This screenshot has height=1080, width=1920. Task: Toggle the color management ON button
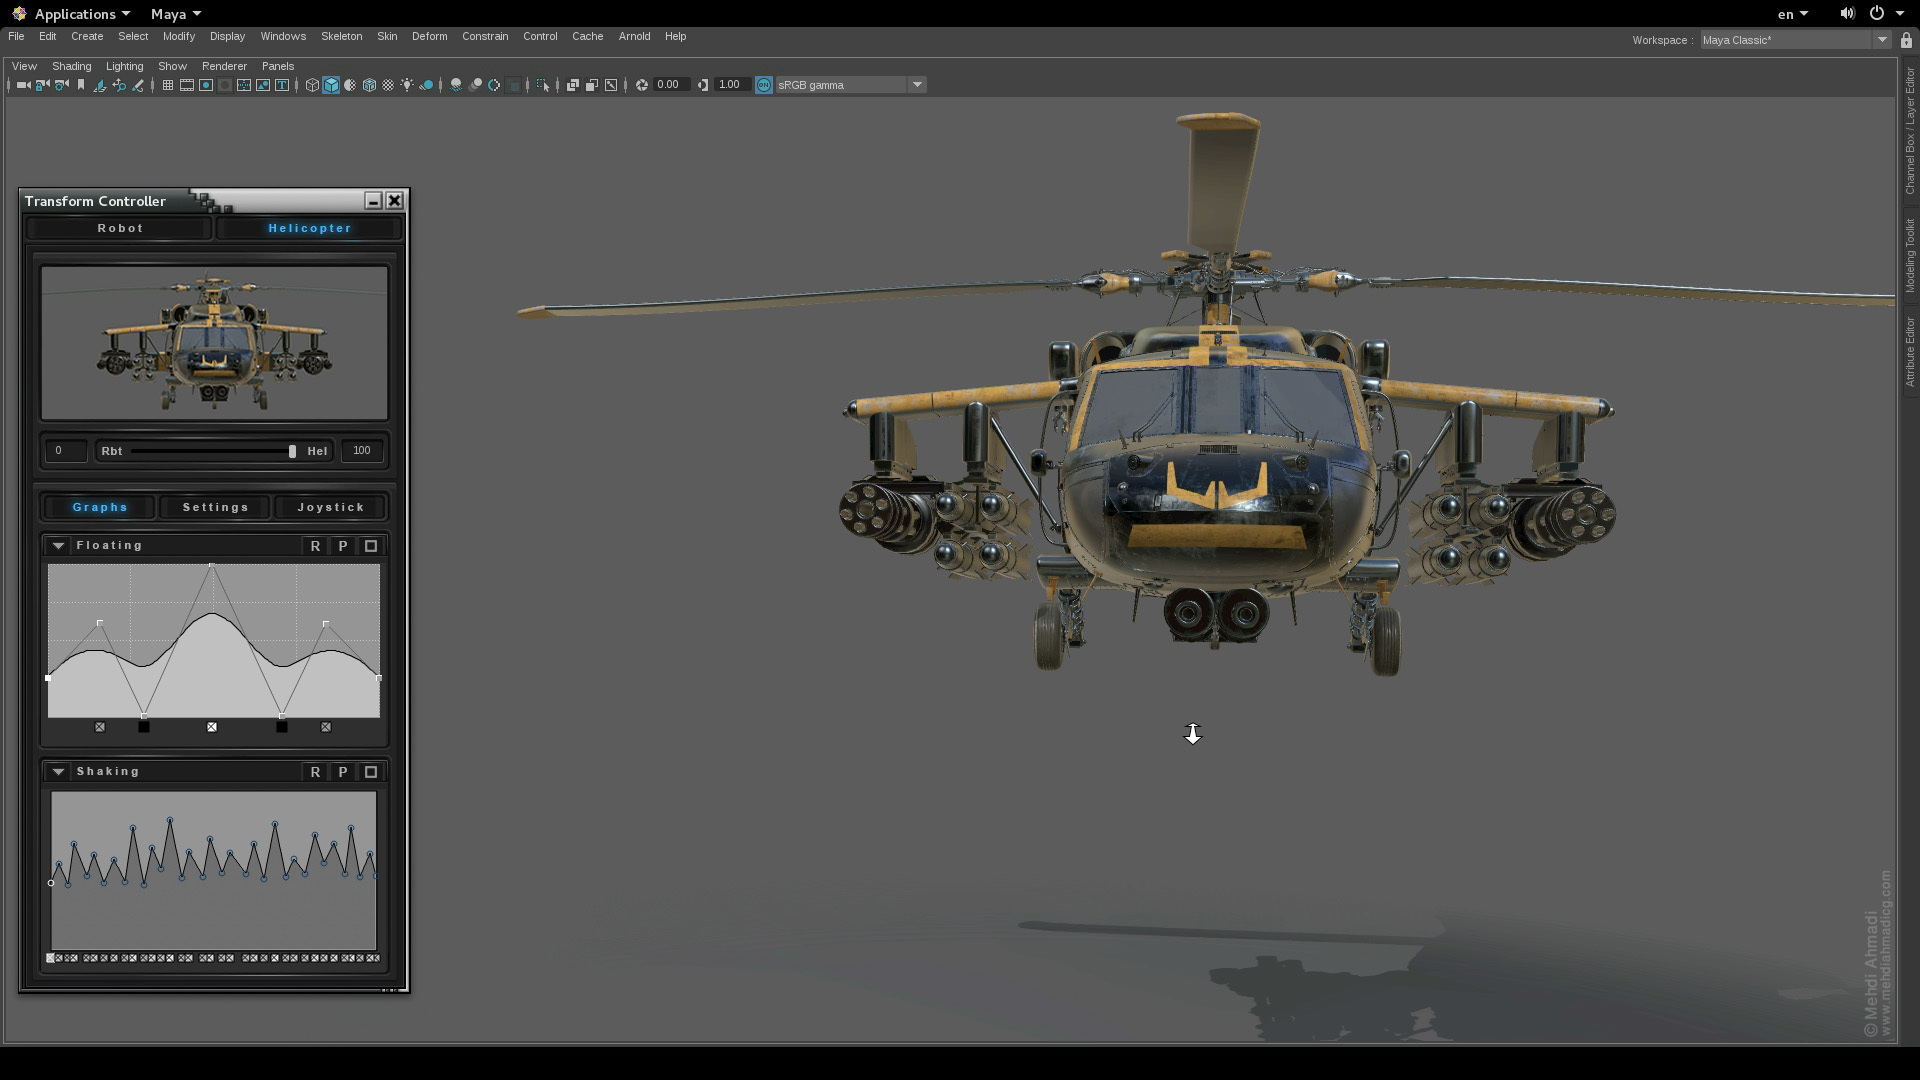tap(764, 85)
